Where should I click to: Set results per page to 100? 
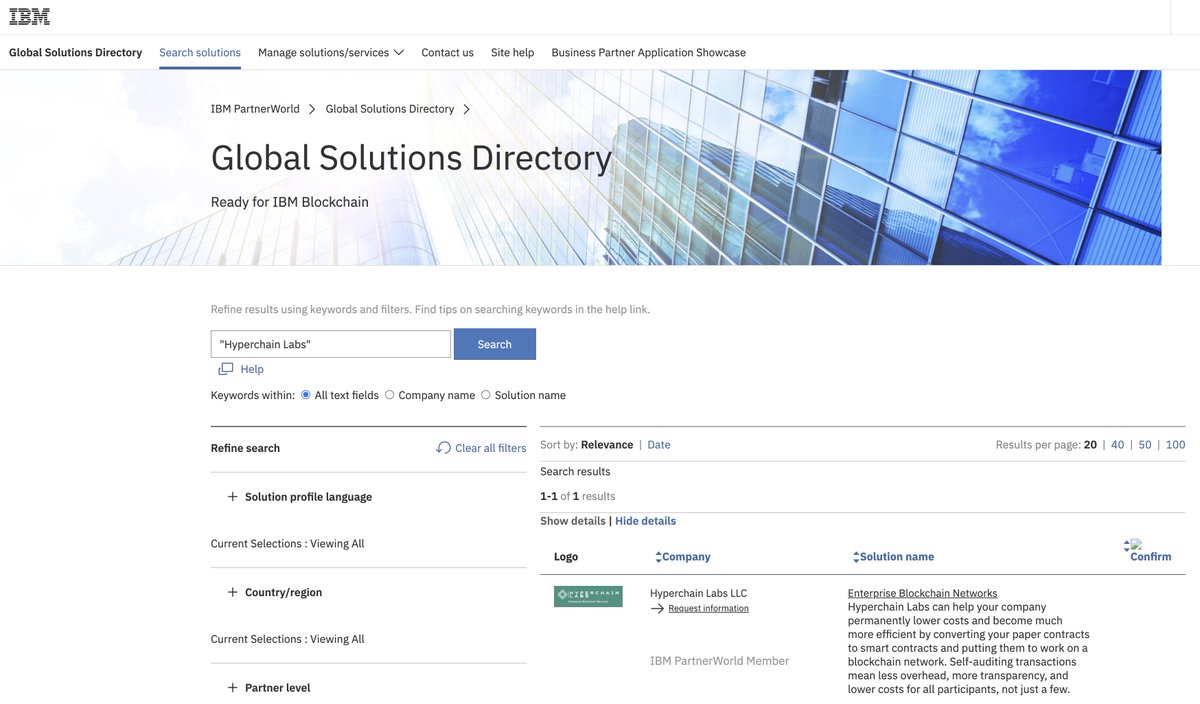click(1175, 445)
